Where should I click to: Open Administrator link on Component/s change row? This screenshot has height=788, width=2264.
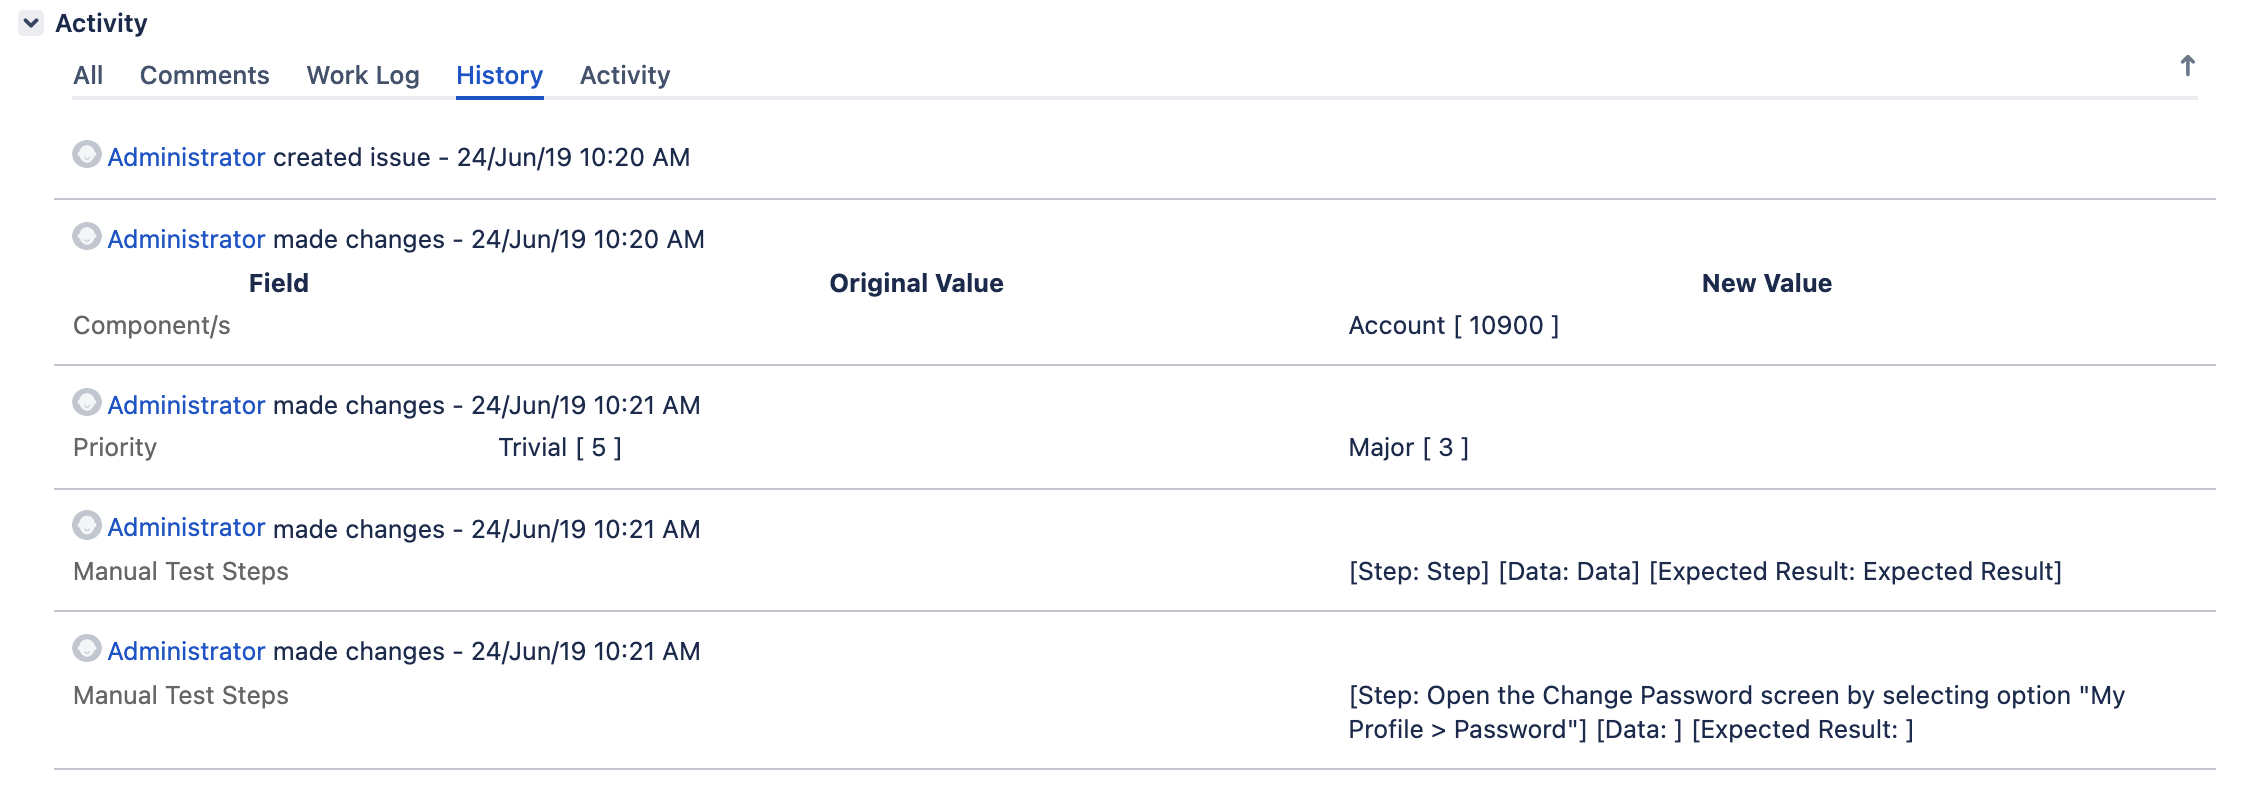click(x=186, y=239)
